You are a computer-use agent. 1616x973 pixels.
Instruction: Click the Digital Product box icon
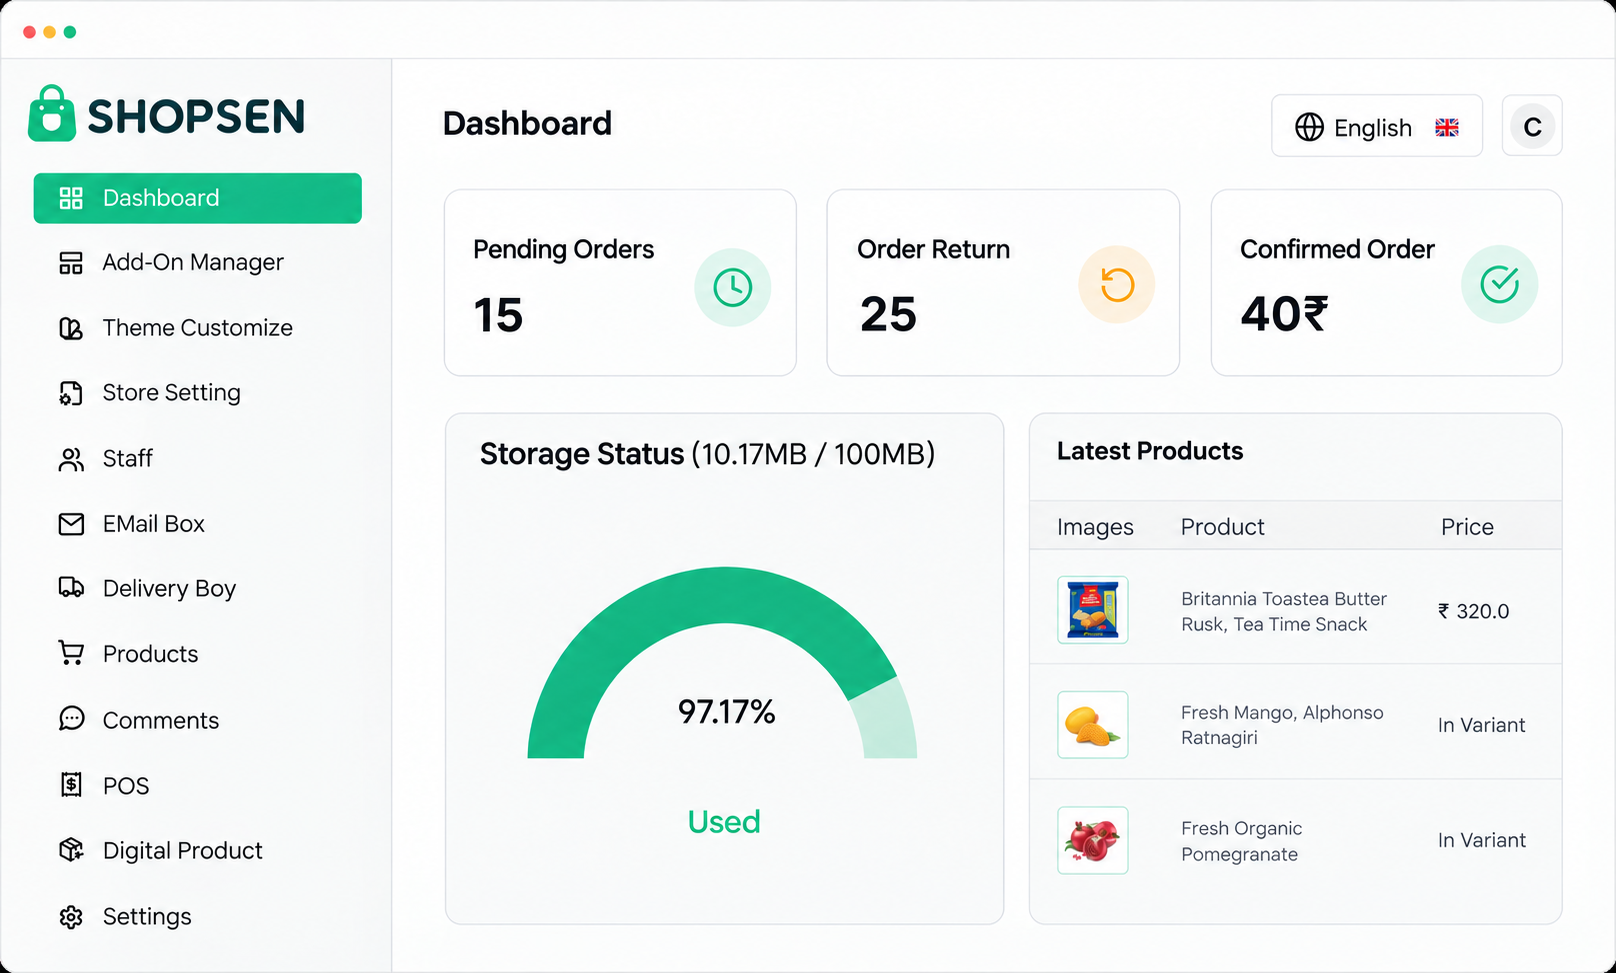(x=71, y=850)
